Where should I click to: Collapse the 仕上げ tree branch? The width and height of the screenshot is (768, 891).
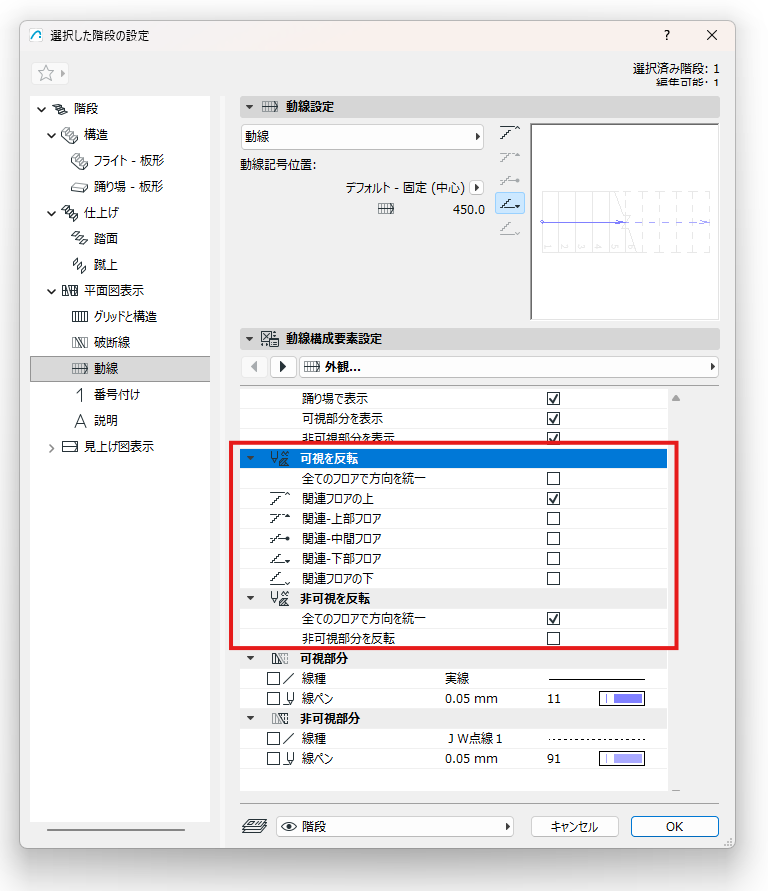52,213
